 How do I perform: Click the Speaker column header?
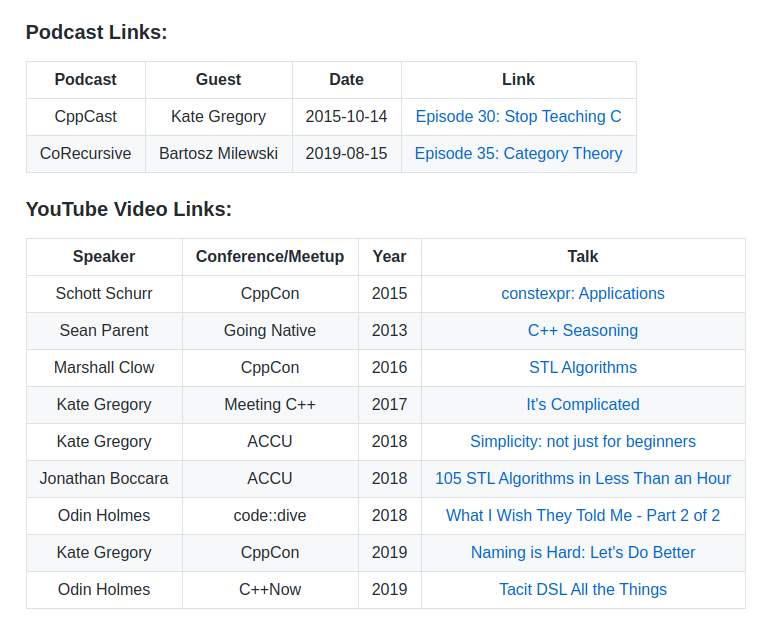tap(104, 257)
